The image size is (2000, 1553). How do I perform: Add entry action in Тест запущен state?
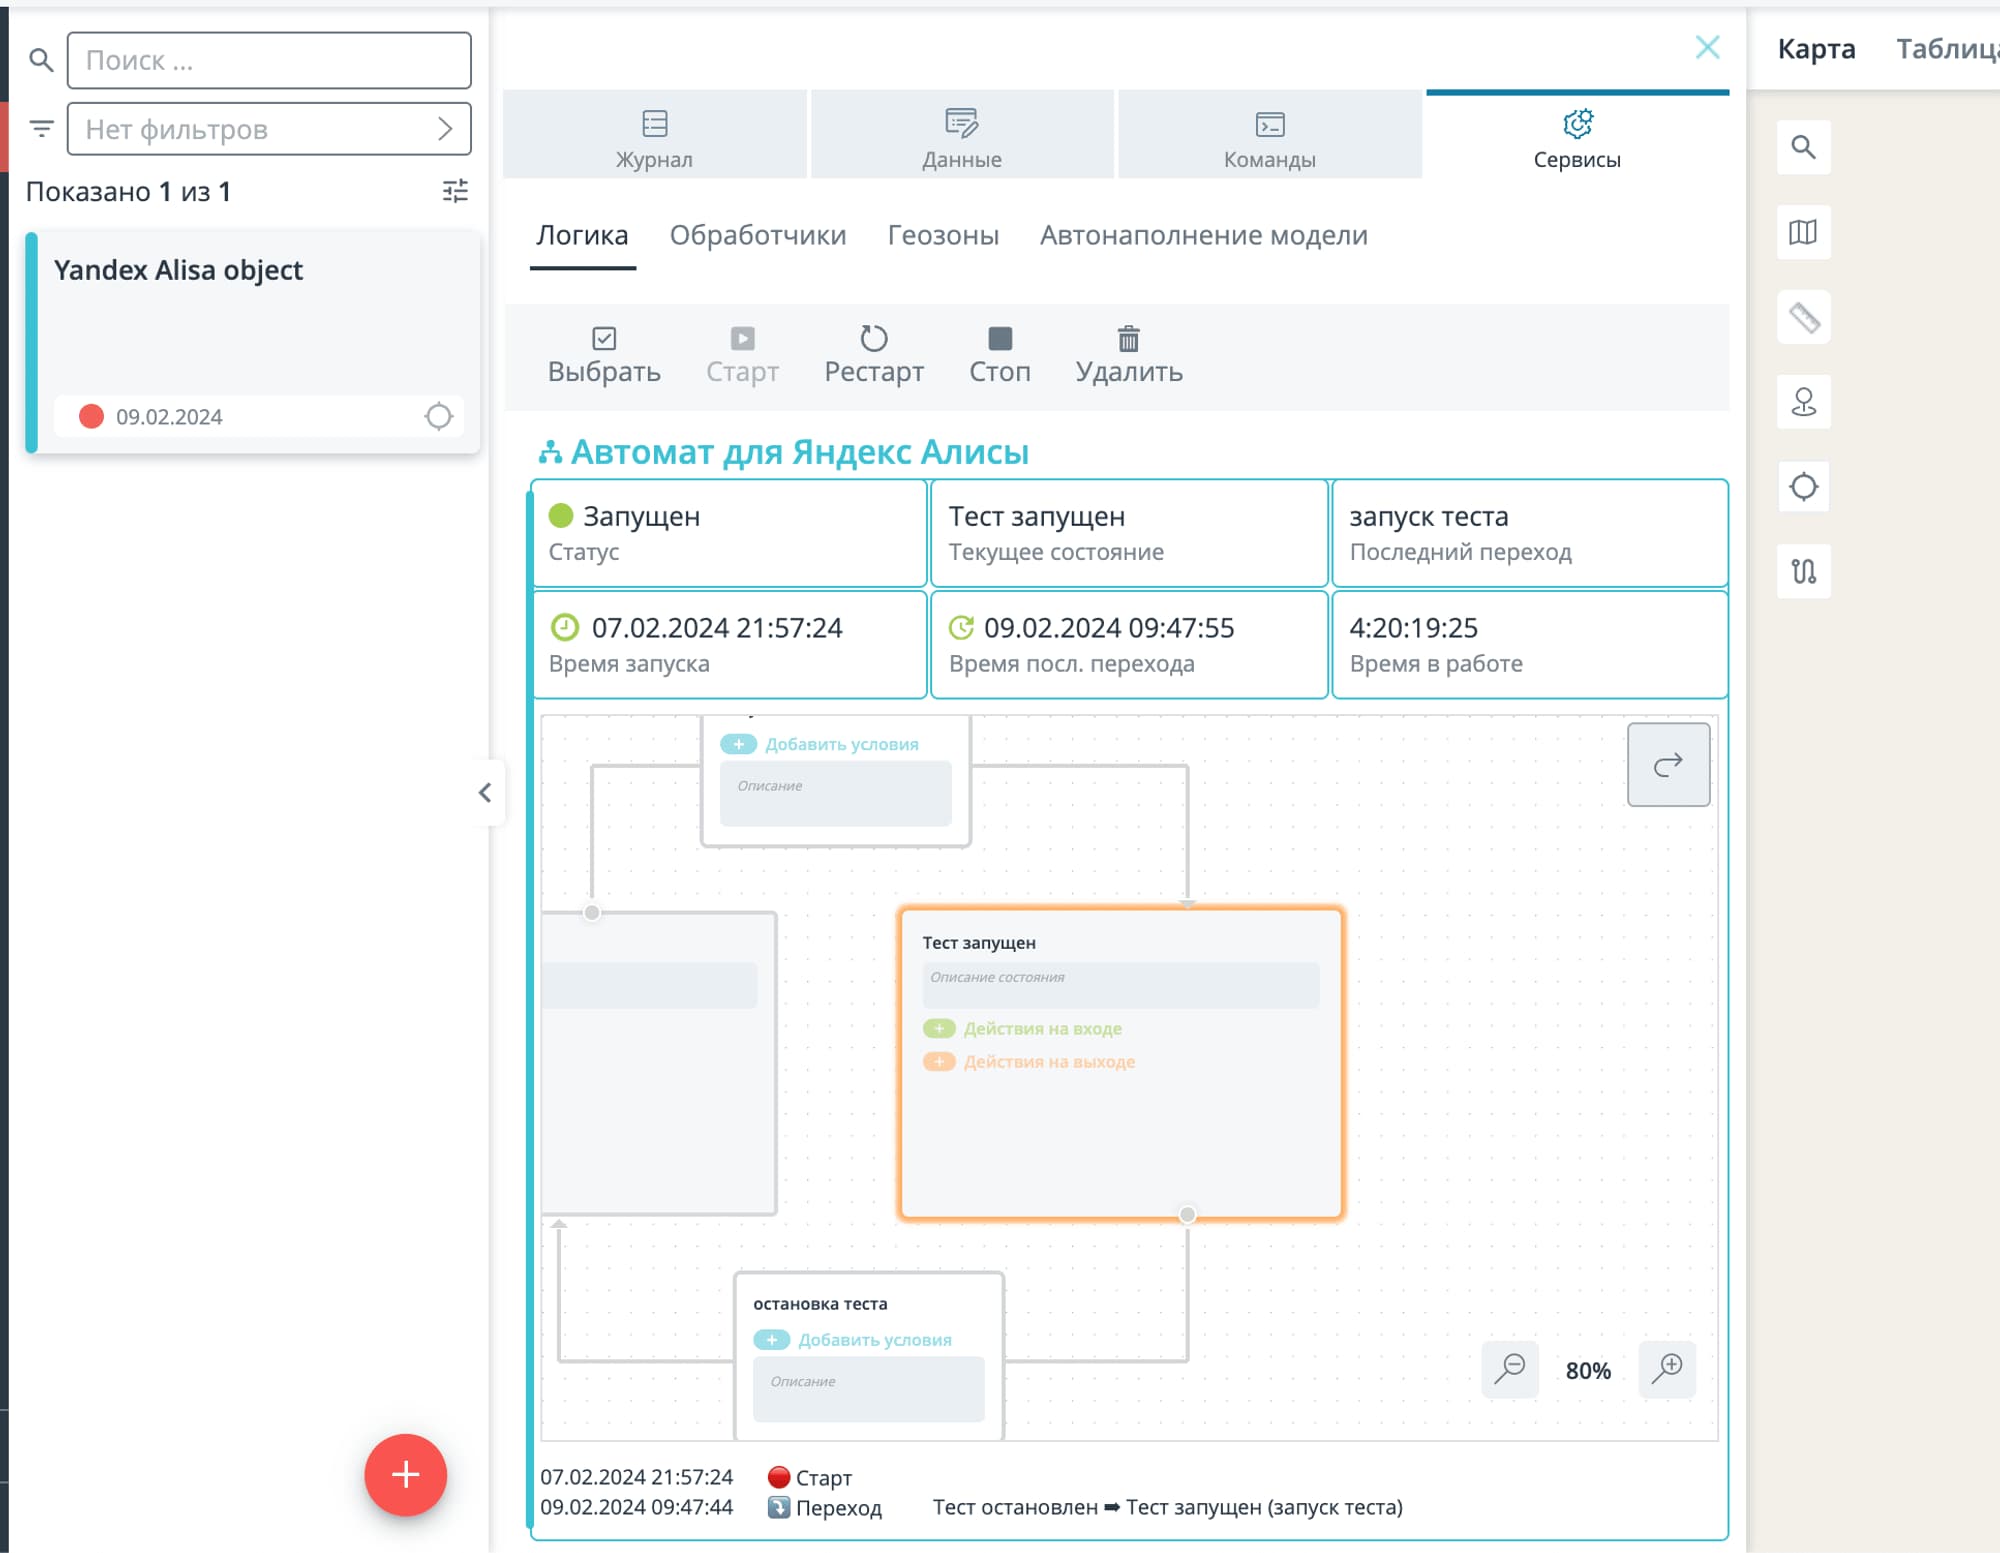[1040, 1029]
